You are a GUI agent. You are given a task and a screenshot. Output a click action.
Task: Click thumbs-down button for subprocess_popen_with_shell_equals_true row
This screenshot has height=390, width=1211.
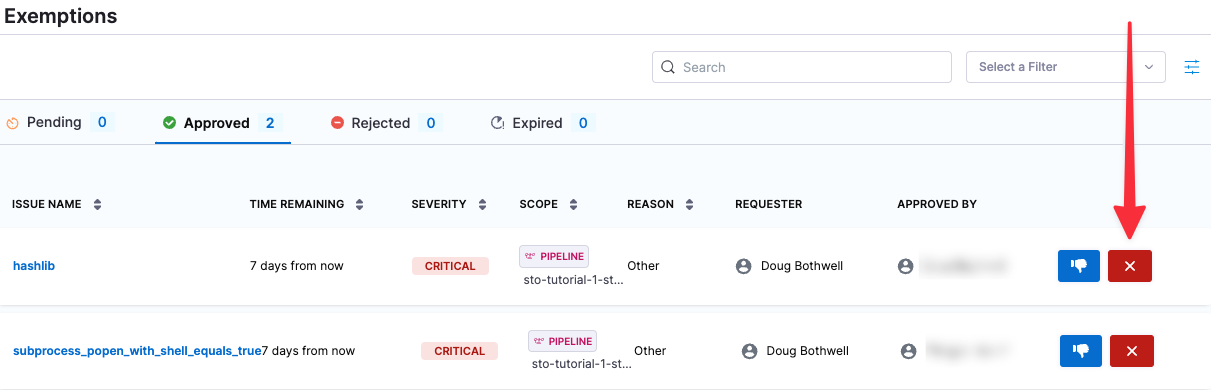pos(1081,351)
